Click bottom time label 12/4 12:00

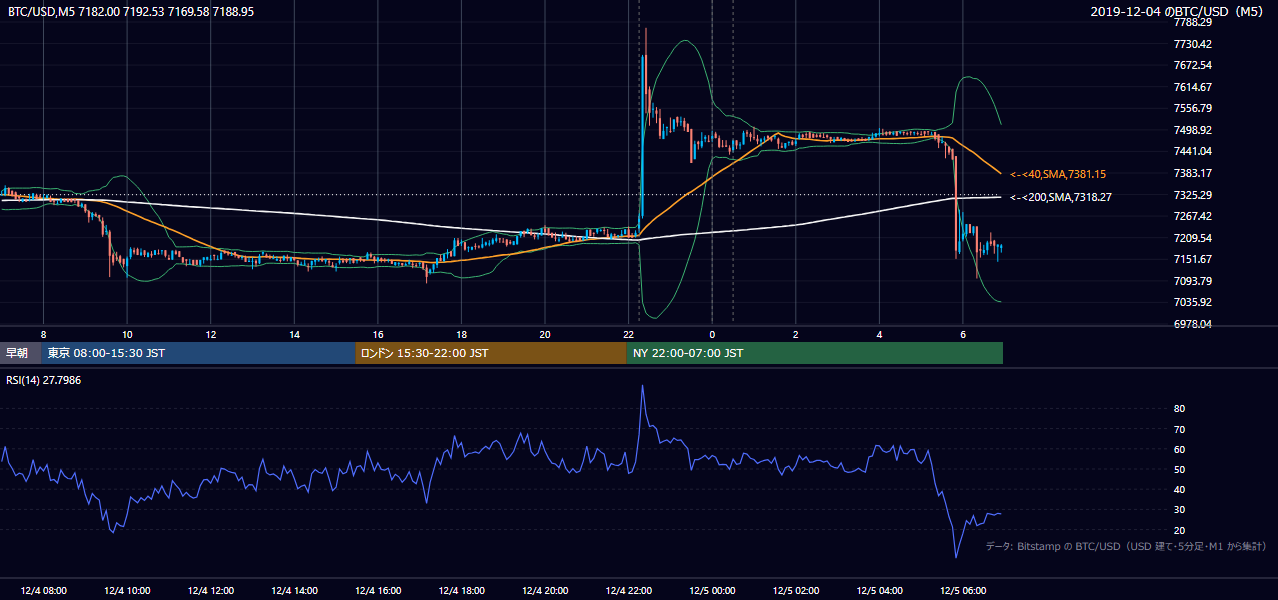(210, 591)
